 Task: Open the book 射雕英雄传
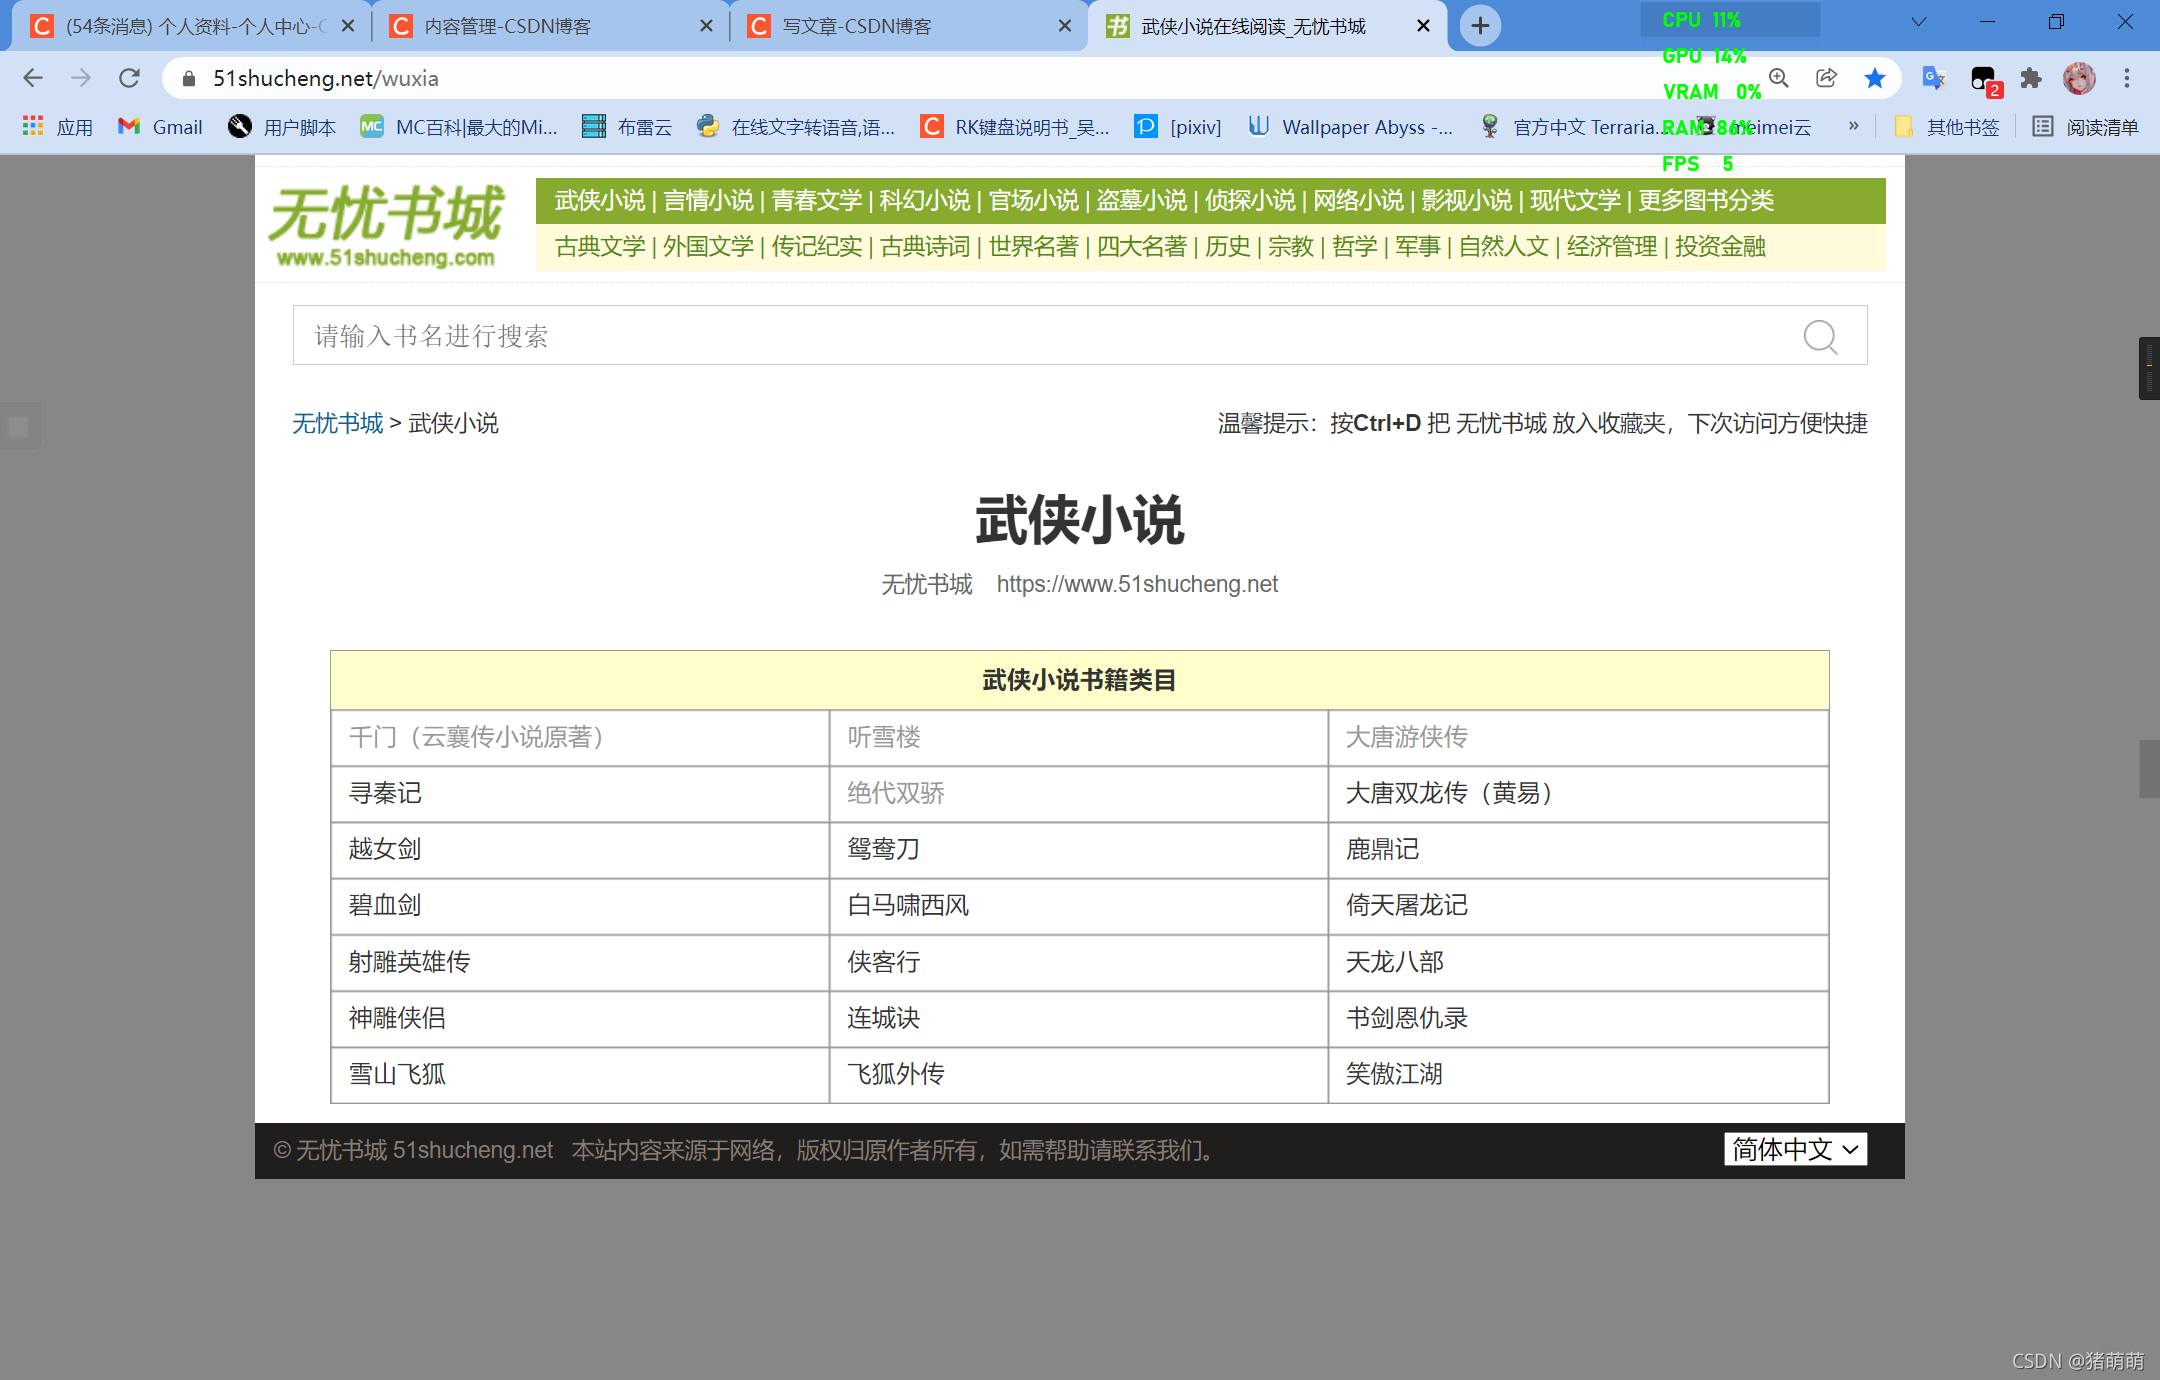tap(409, 962)
